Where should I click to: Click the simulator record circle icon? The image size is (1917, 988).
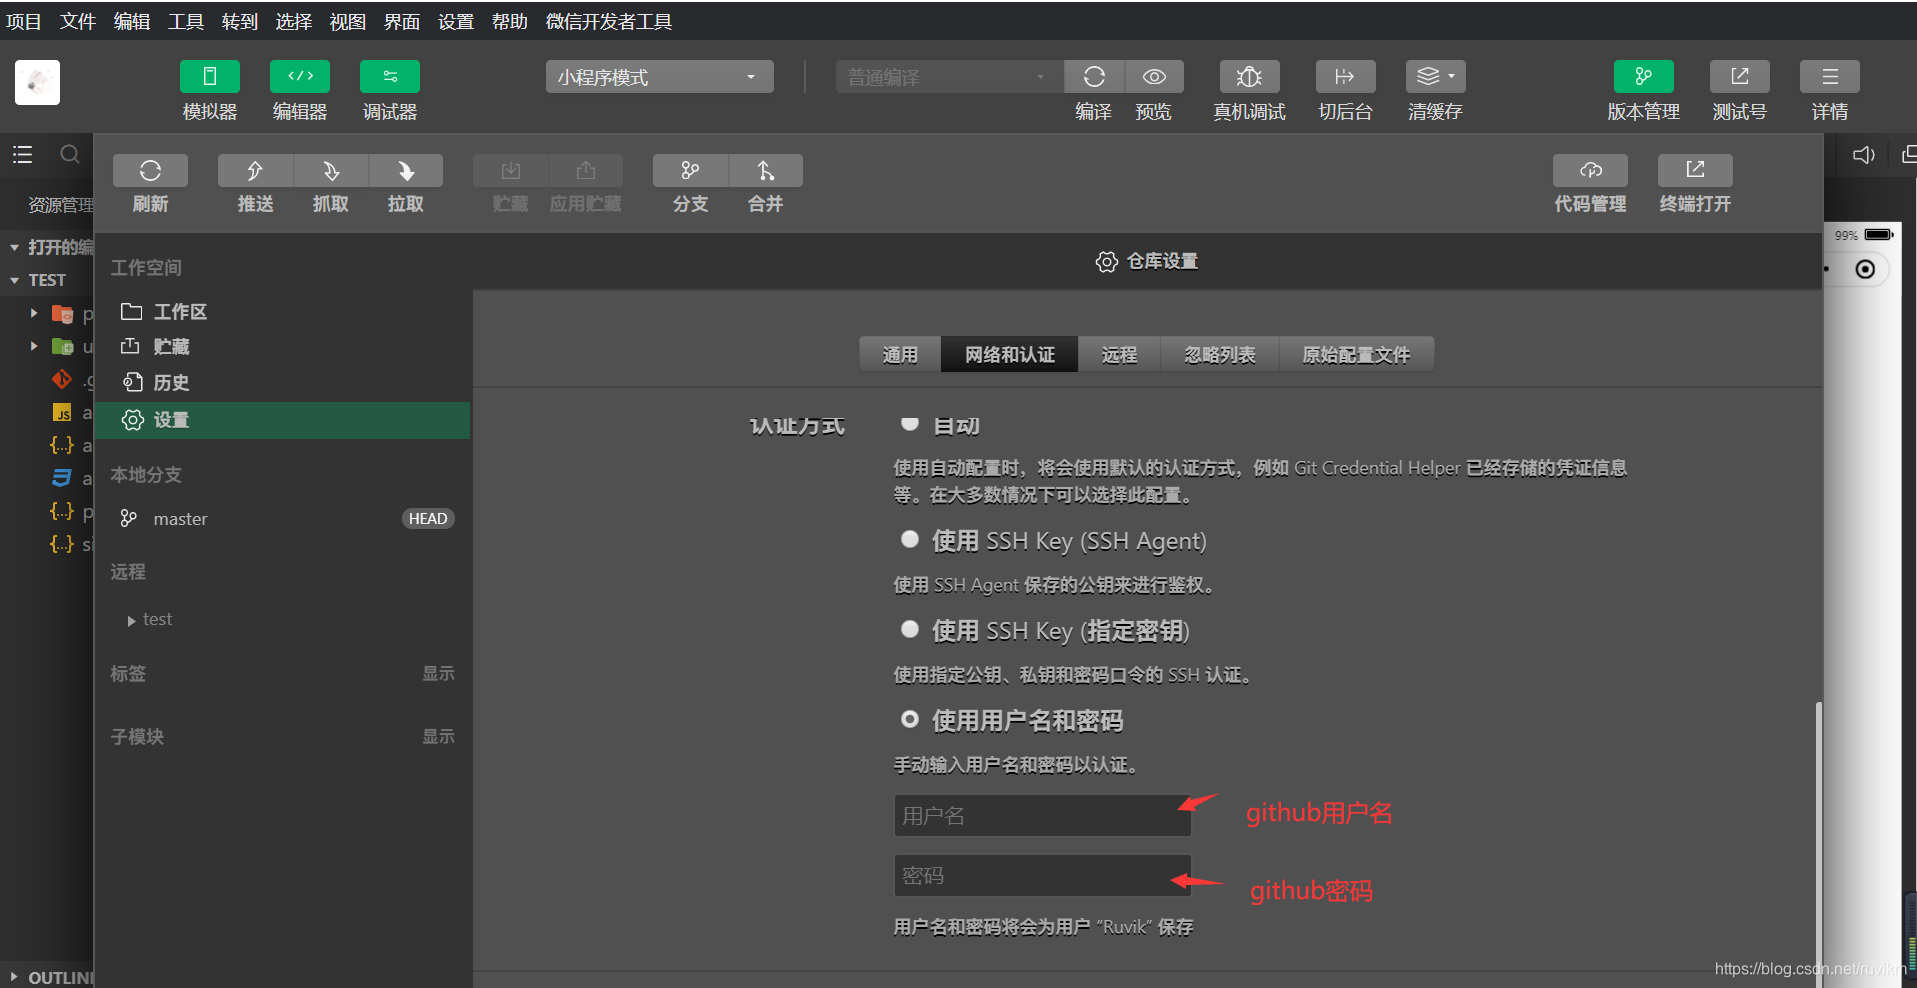pos(1864,269)
